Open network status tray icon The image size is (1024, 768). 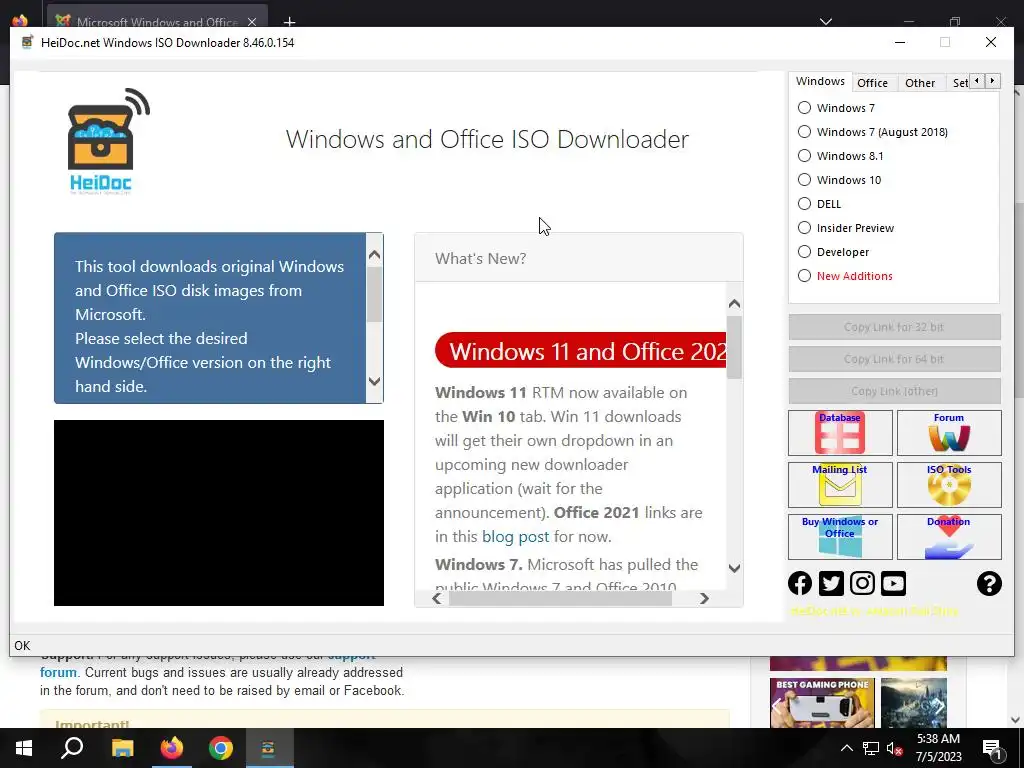[x=871, y=748]
